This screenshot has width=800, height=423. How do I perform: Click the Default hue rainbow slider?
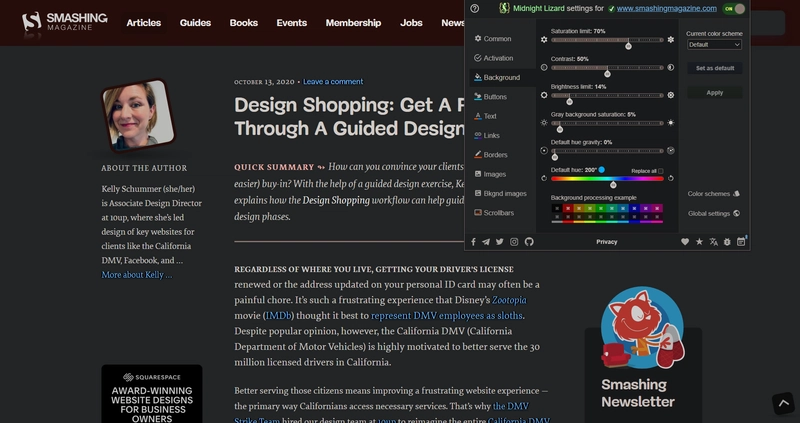point(607,179)
